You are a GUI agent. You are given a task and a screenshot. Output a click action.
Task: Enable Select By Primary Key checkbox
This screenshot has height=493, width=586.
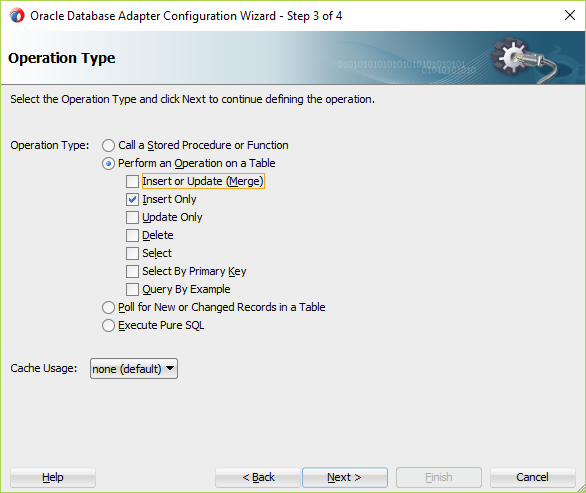[132, 271]
